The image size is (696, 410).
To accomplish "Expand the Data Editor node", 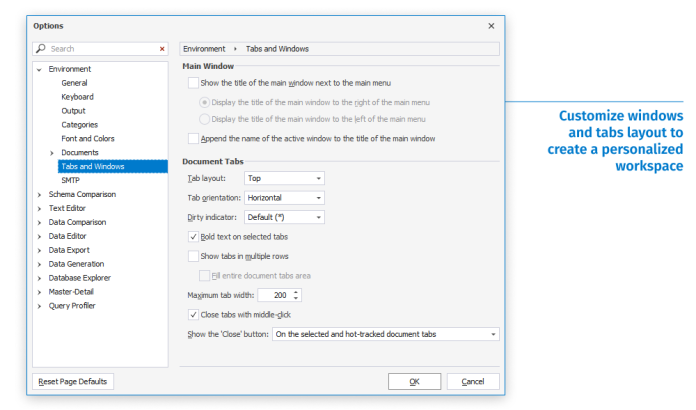I will click(40, 237).
